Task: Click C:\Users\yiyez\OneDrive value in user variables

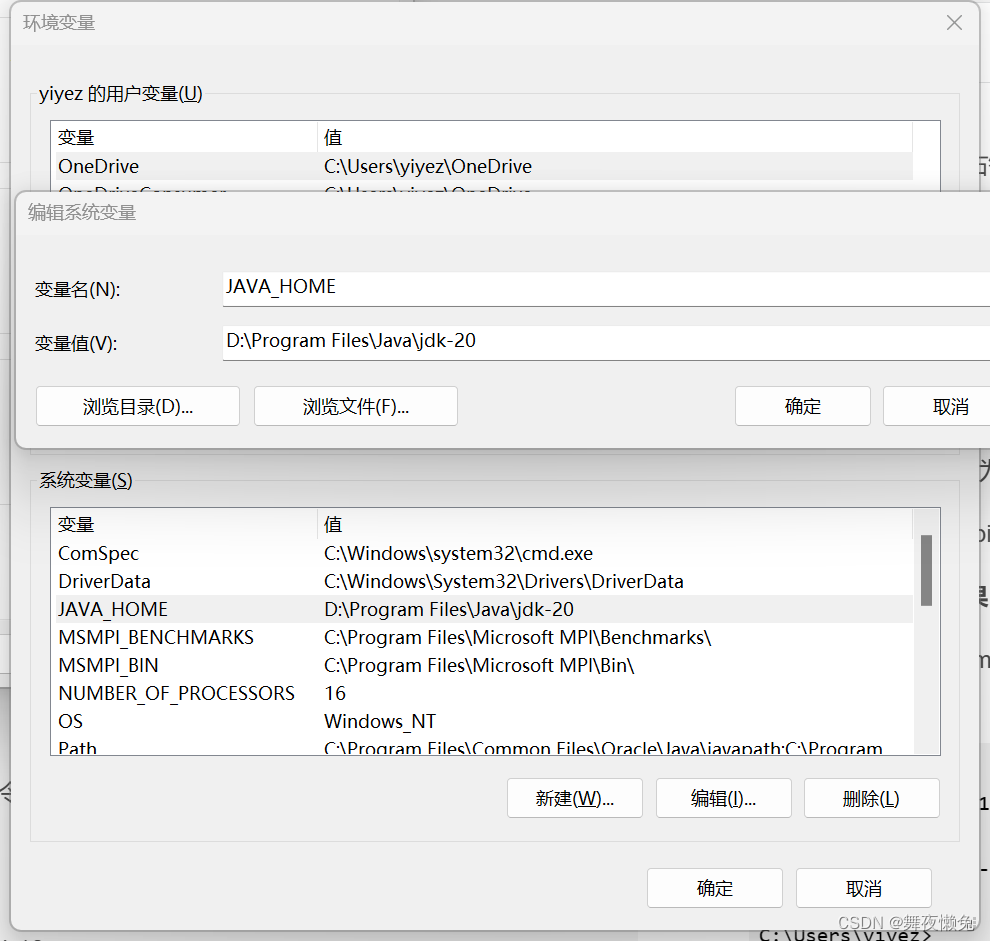Action: [428, 166]
